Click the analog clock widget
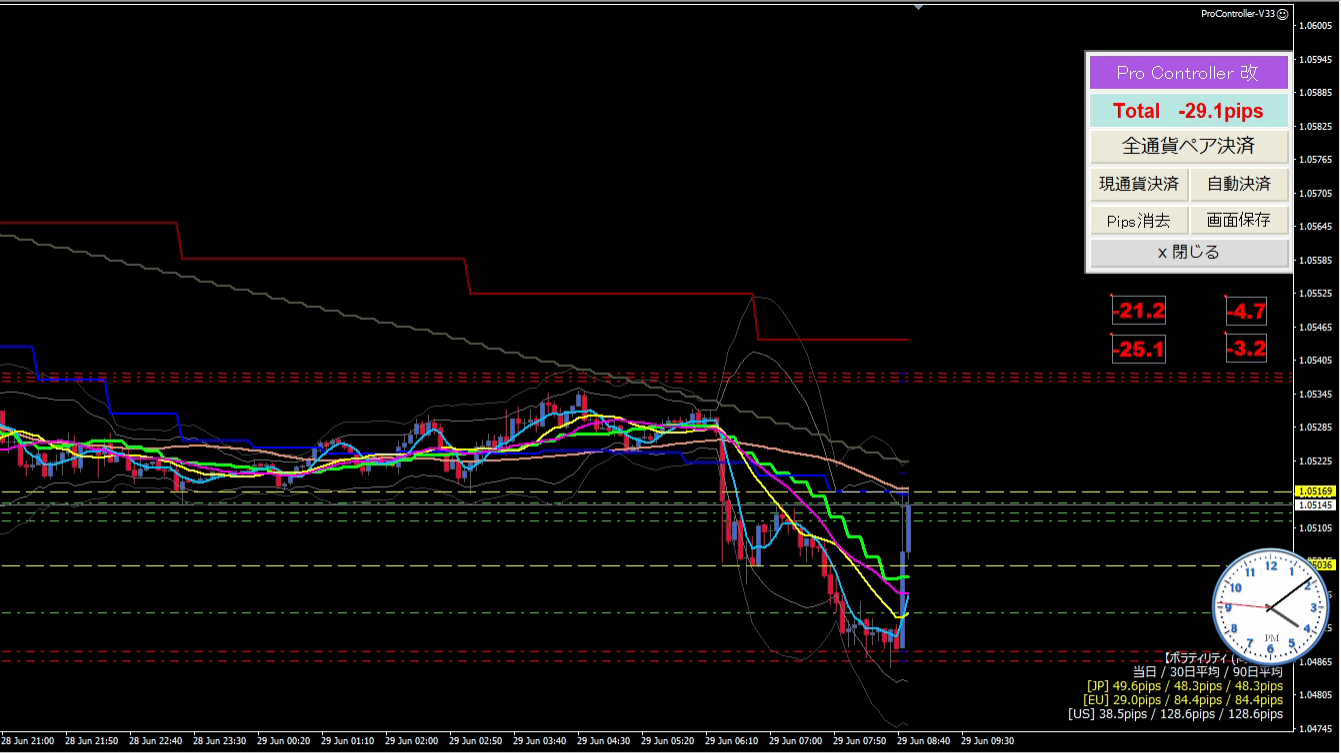1341x753 pixels. [1272, 608]
